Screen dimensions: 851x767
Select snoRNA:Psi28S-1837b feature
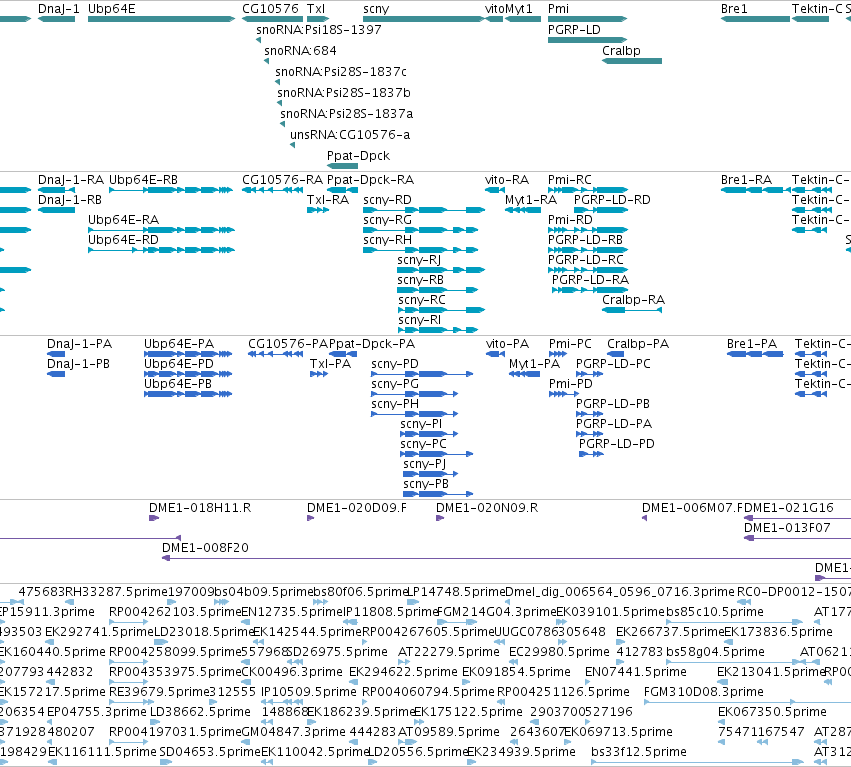point(280,103)
